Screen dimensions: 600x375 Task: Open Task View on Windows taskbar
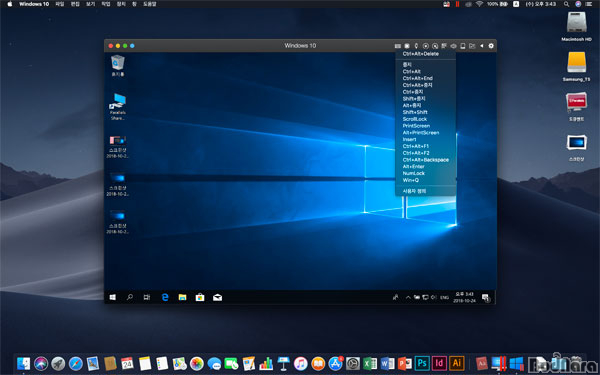coord(147,297)
